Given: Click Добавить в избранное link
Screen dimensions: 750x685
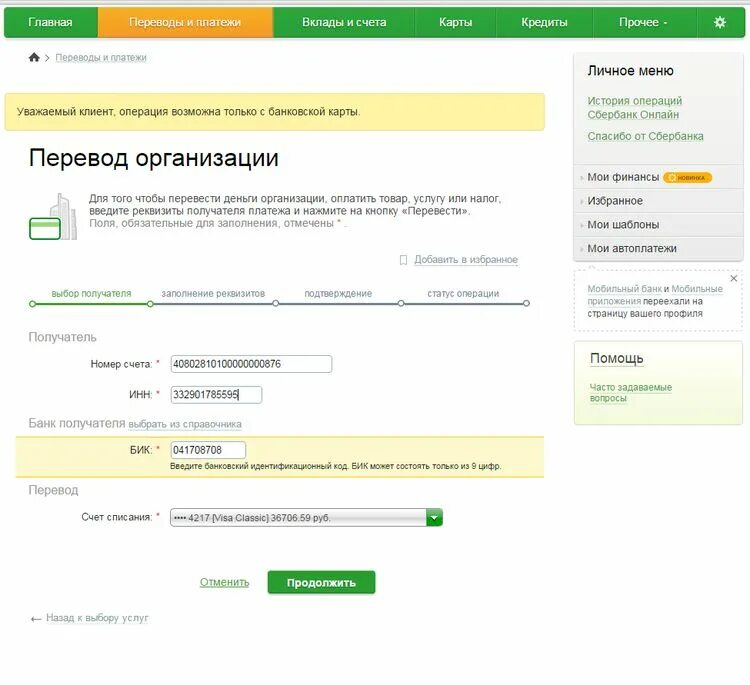Looking at the screenshot, I should pos(466,260).
